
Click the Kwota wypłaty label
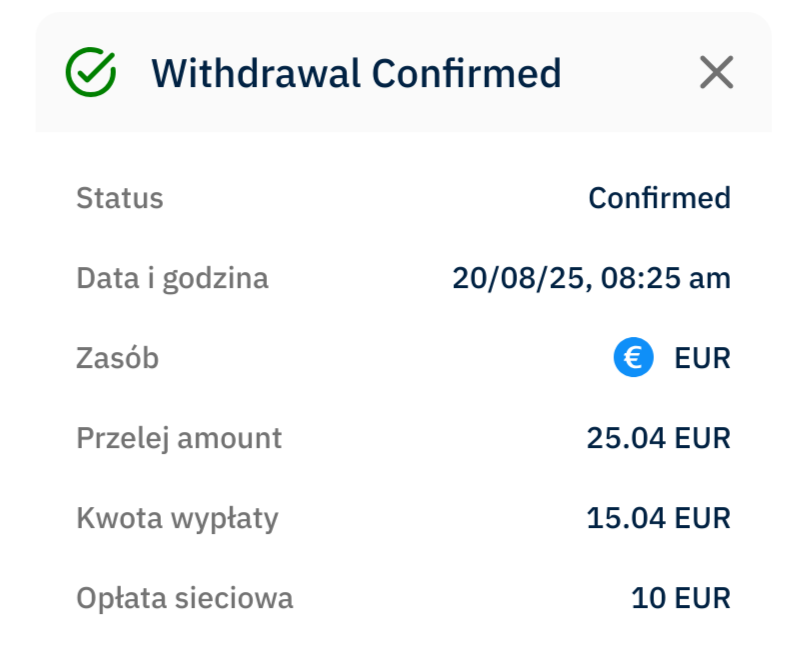pos(178,518)
